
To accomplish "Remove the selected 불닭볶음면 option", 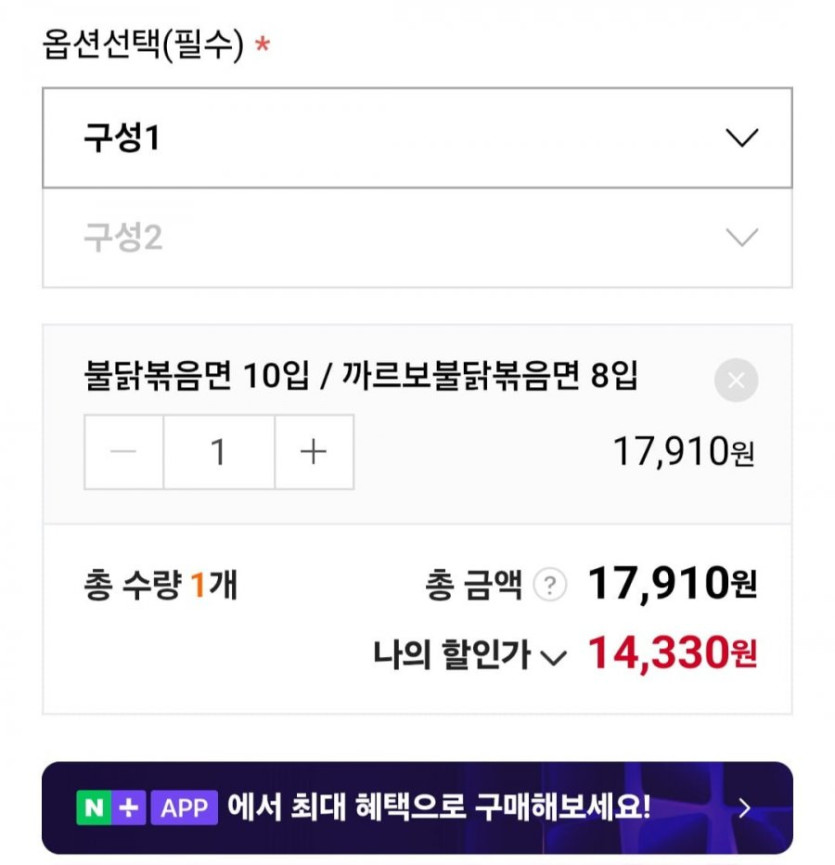I will (x=736, y=381).
